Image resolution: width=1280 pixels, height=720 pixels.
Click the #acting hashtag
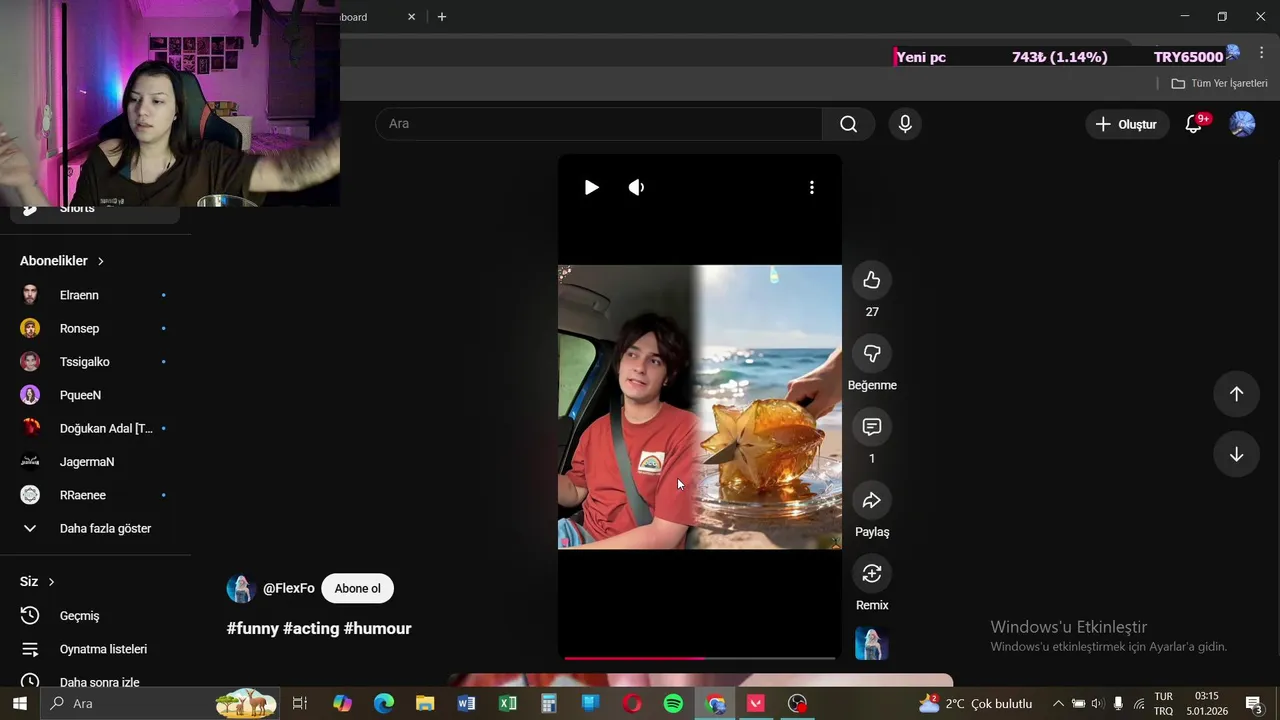[x=311, y=628]
